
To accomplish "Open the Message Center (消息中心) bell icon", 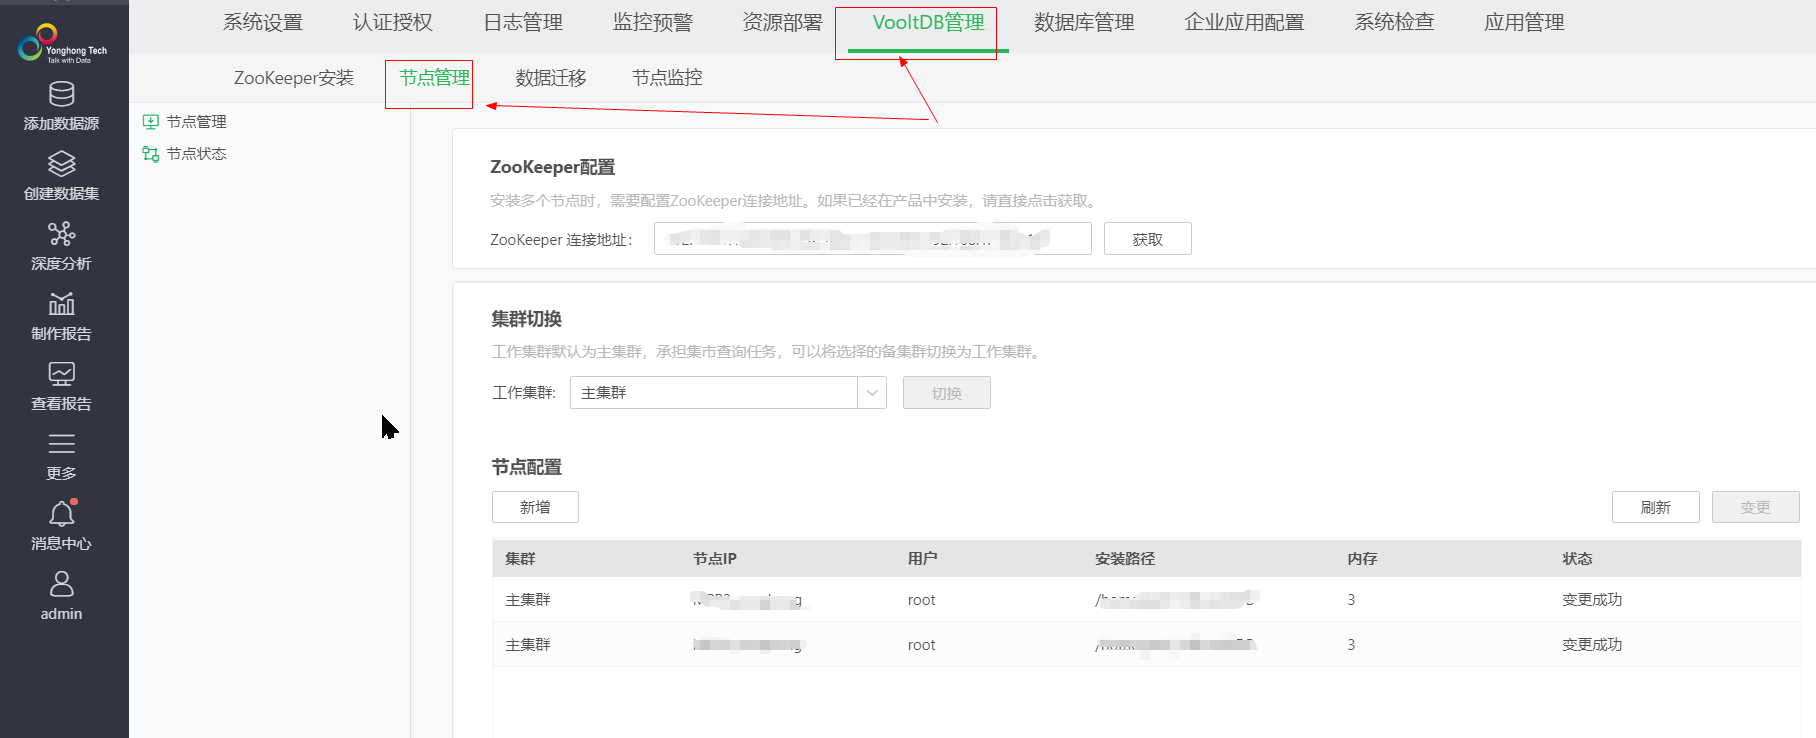I will click(x=62, y=513).
